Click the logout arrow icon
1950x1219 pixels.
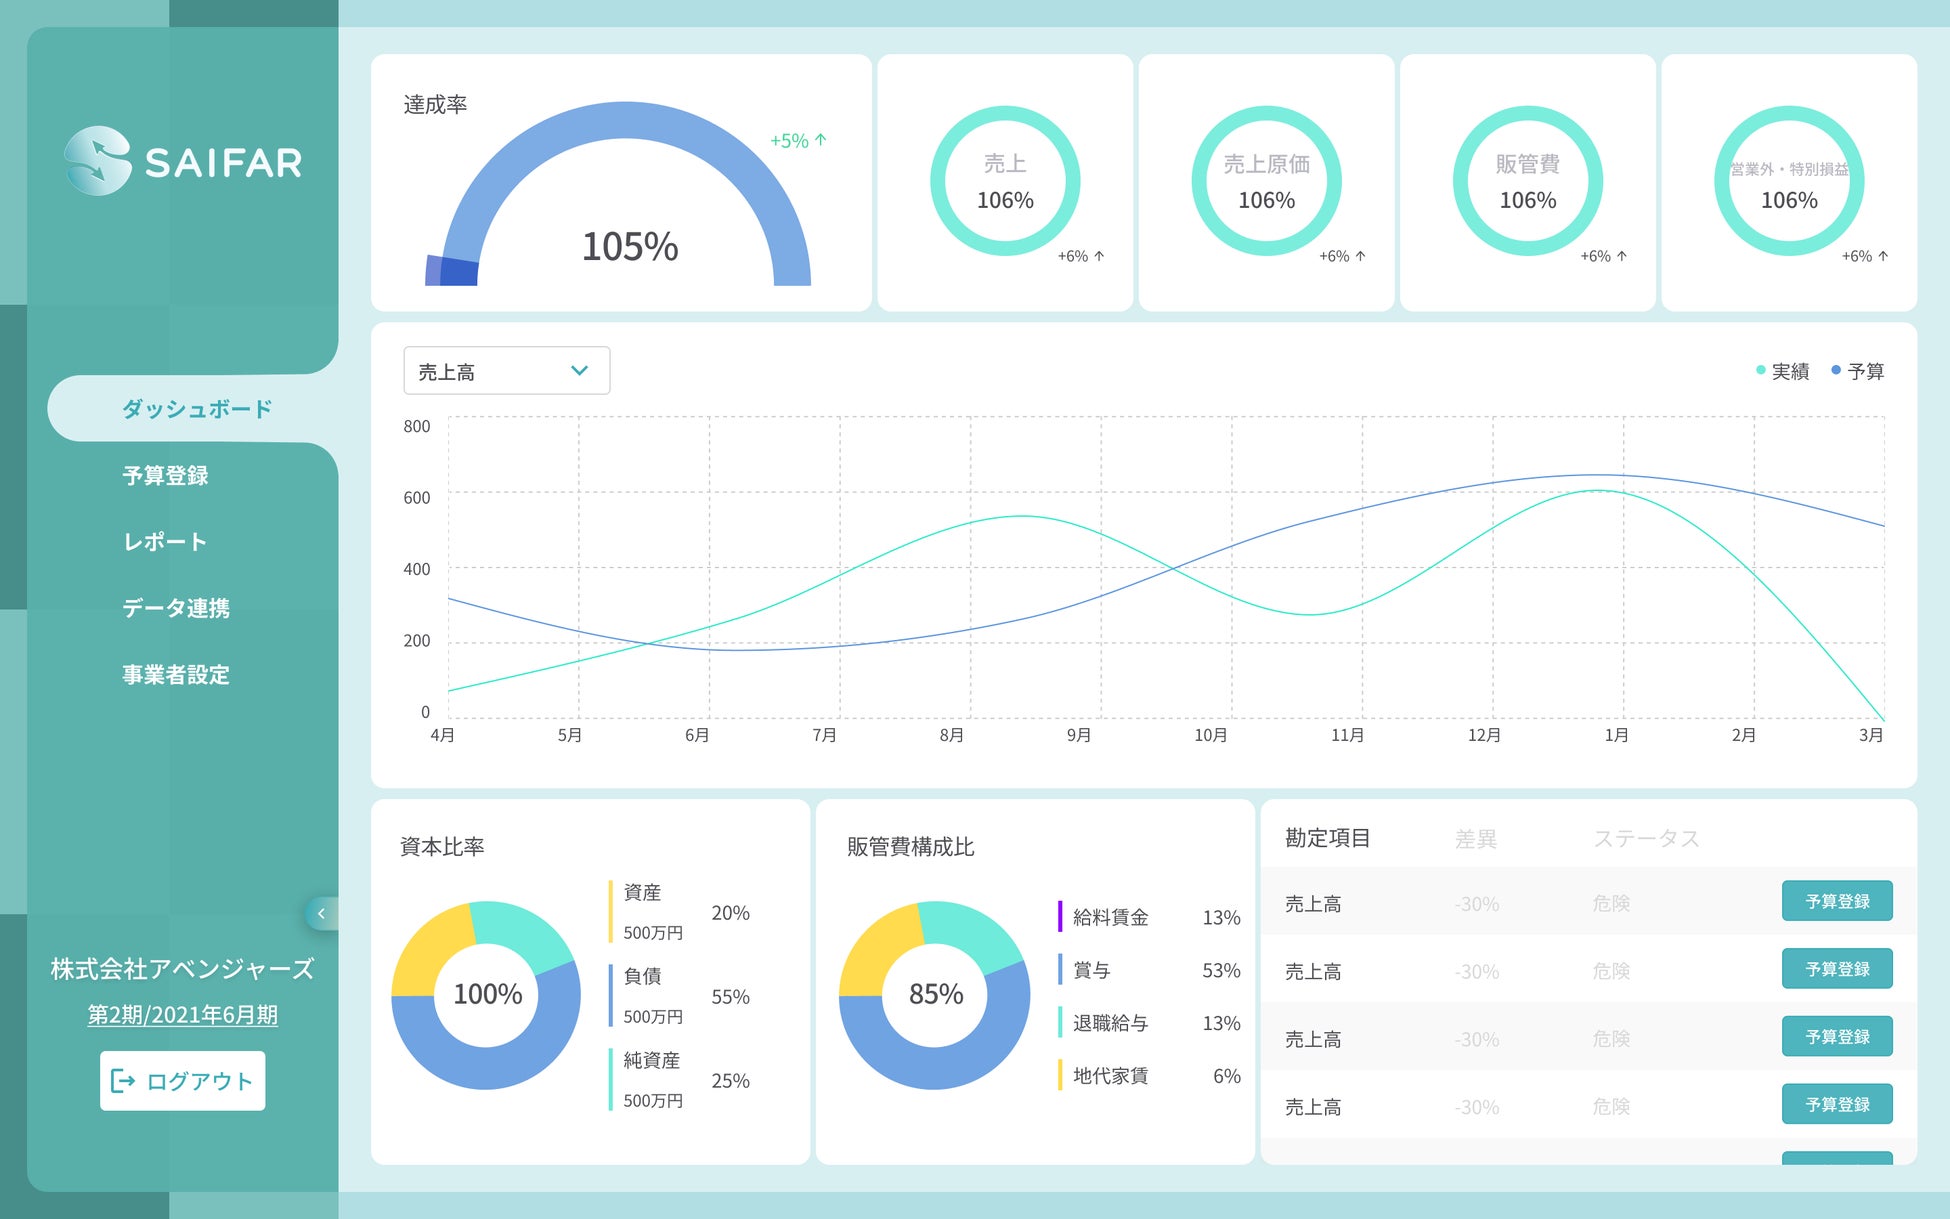[x=123, y=1081]
